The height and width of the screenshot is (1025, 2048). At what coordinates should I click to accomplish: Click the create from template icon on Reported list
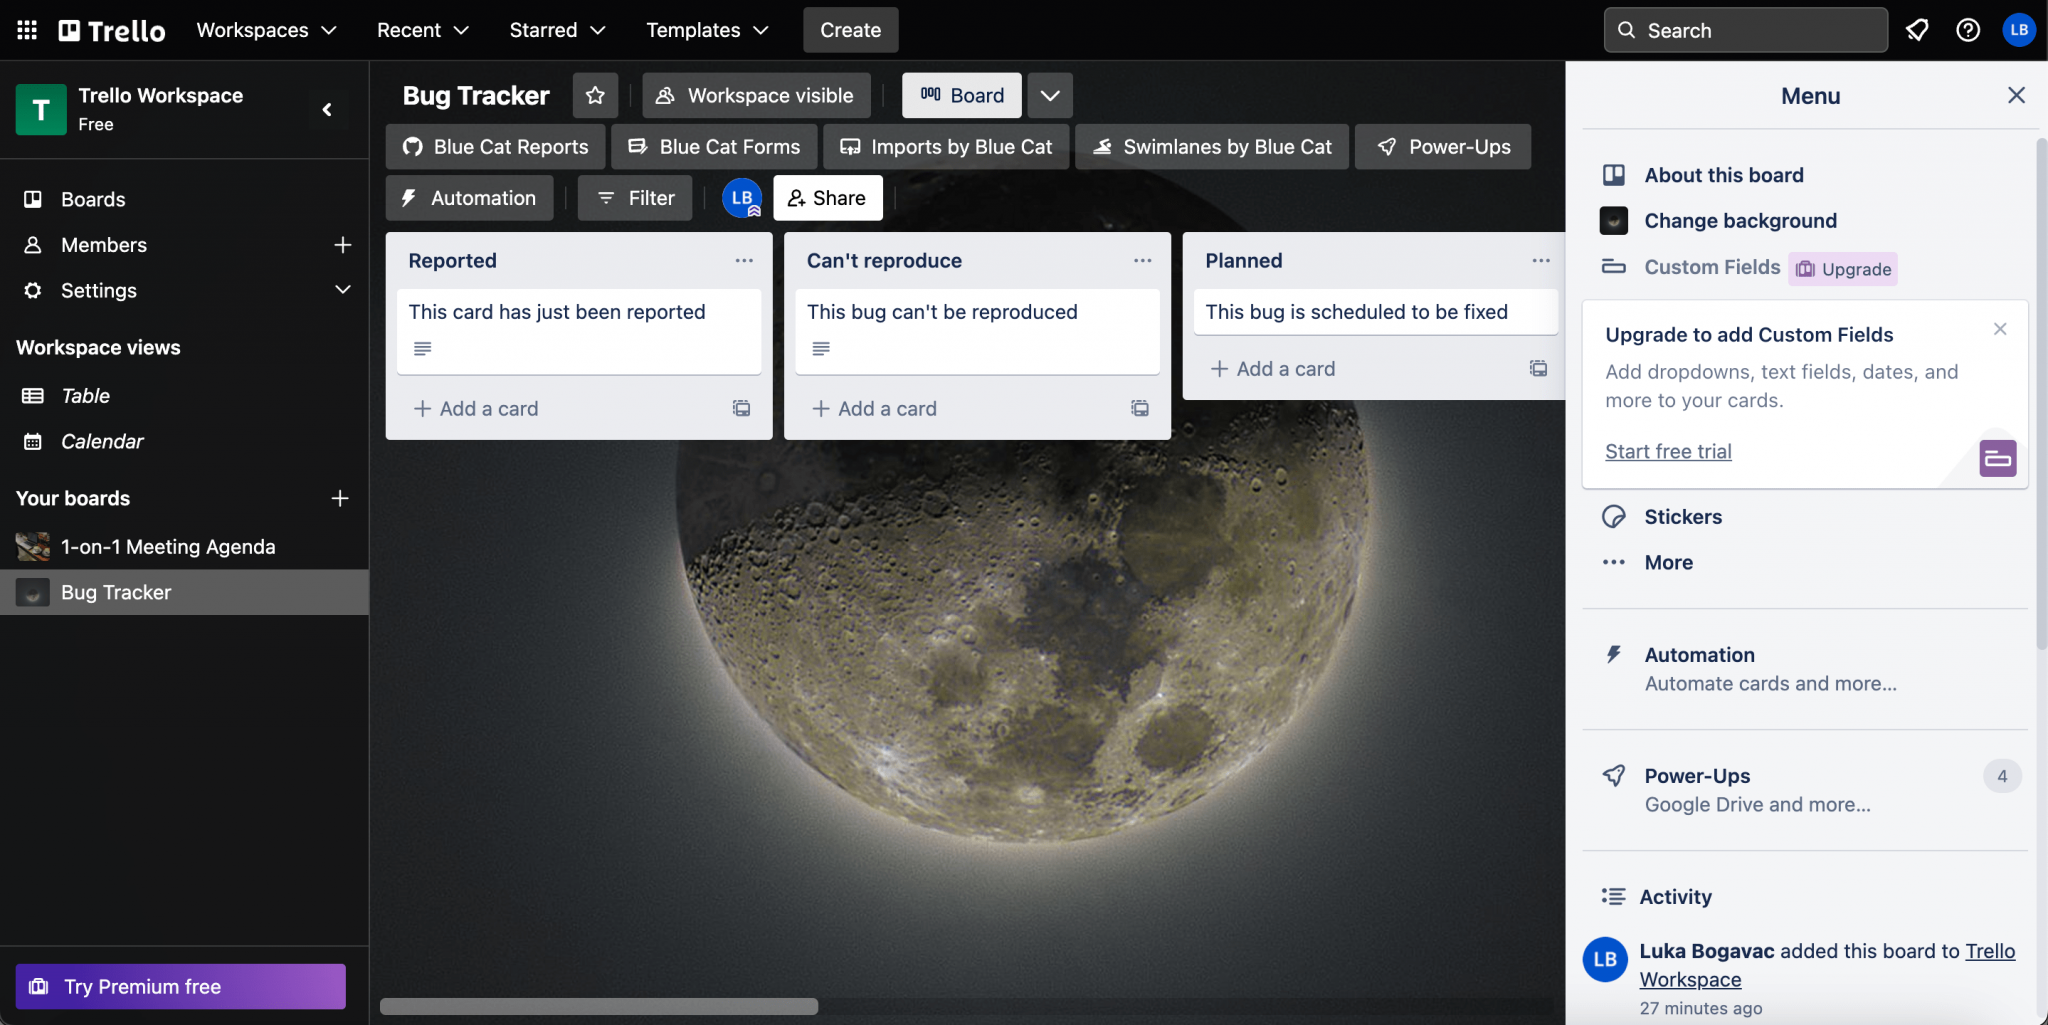(x=741, y=408)
